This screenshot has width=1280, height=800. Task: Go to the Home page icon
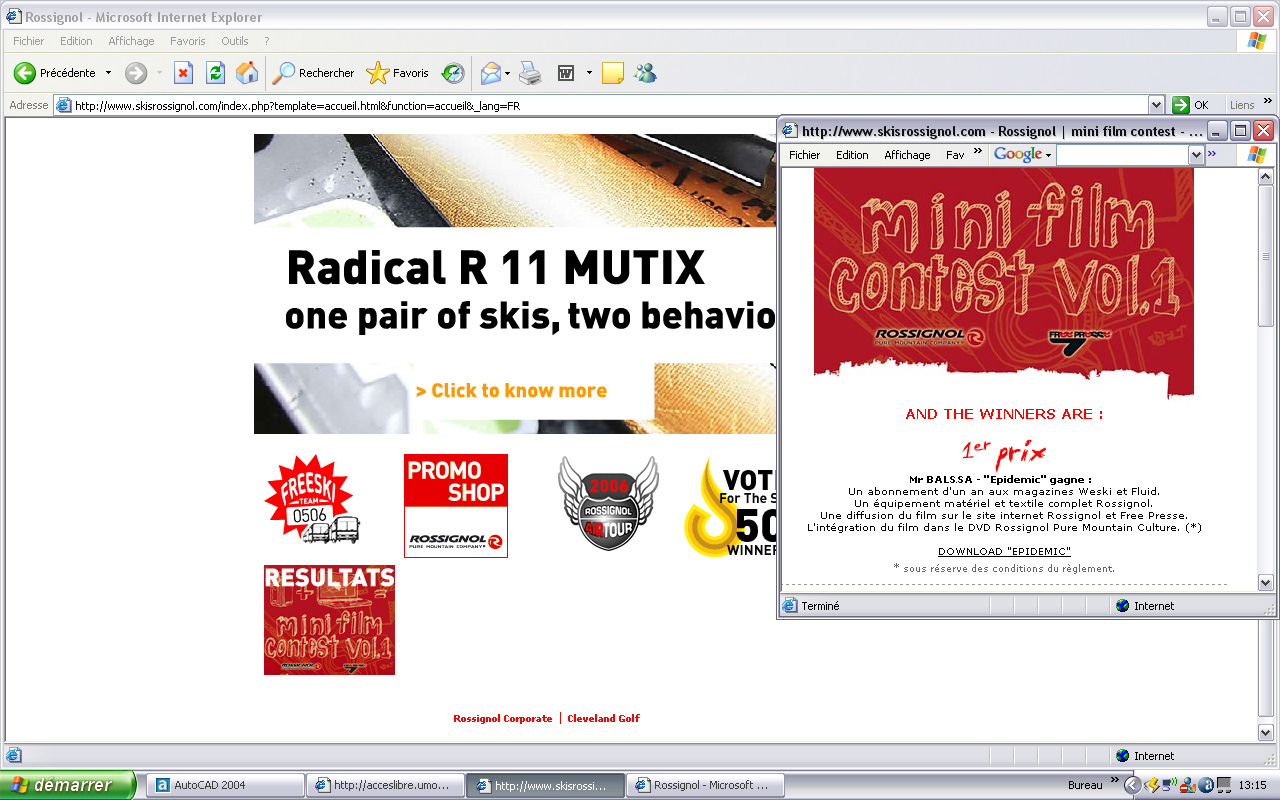[246, 73]
